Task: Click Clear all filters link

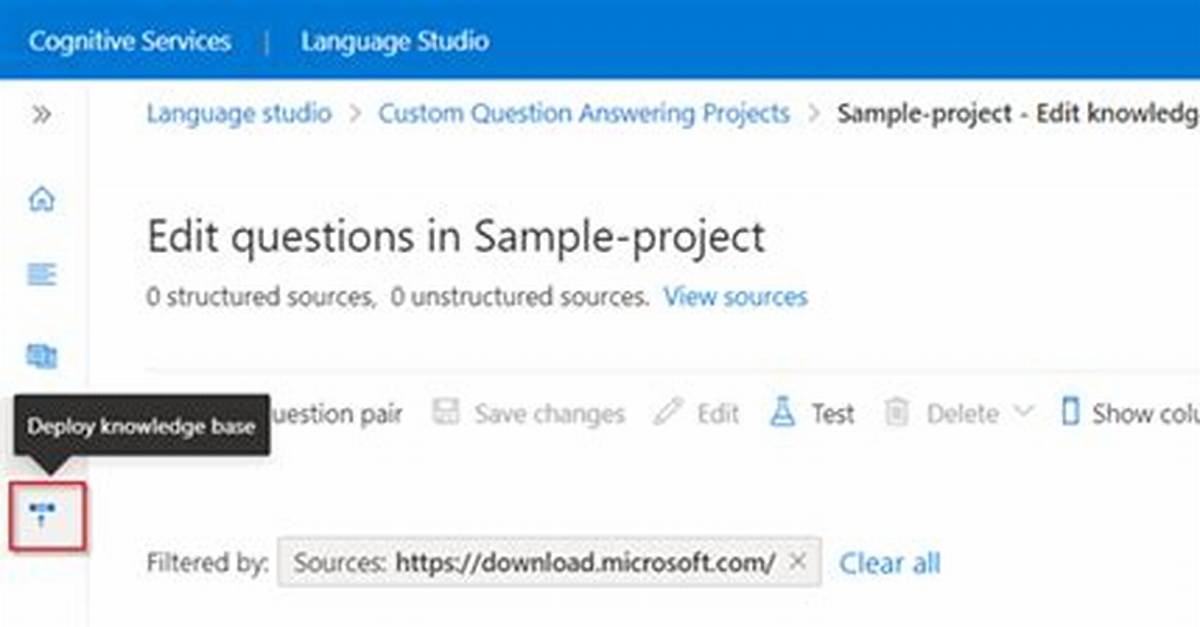Action: tap(890, 564)
